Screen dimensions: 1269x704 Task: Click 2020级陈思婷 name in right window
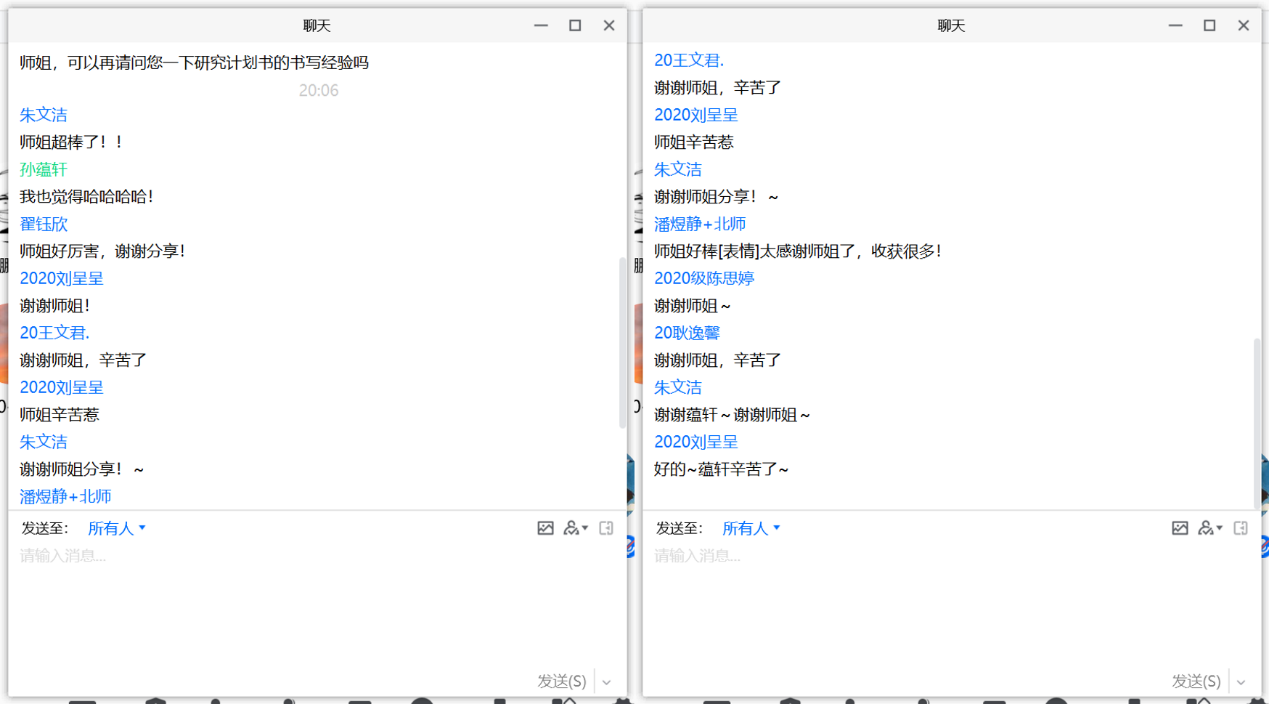[704, 279]
